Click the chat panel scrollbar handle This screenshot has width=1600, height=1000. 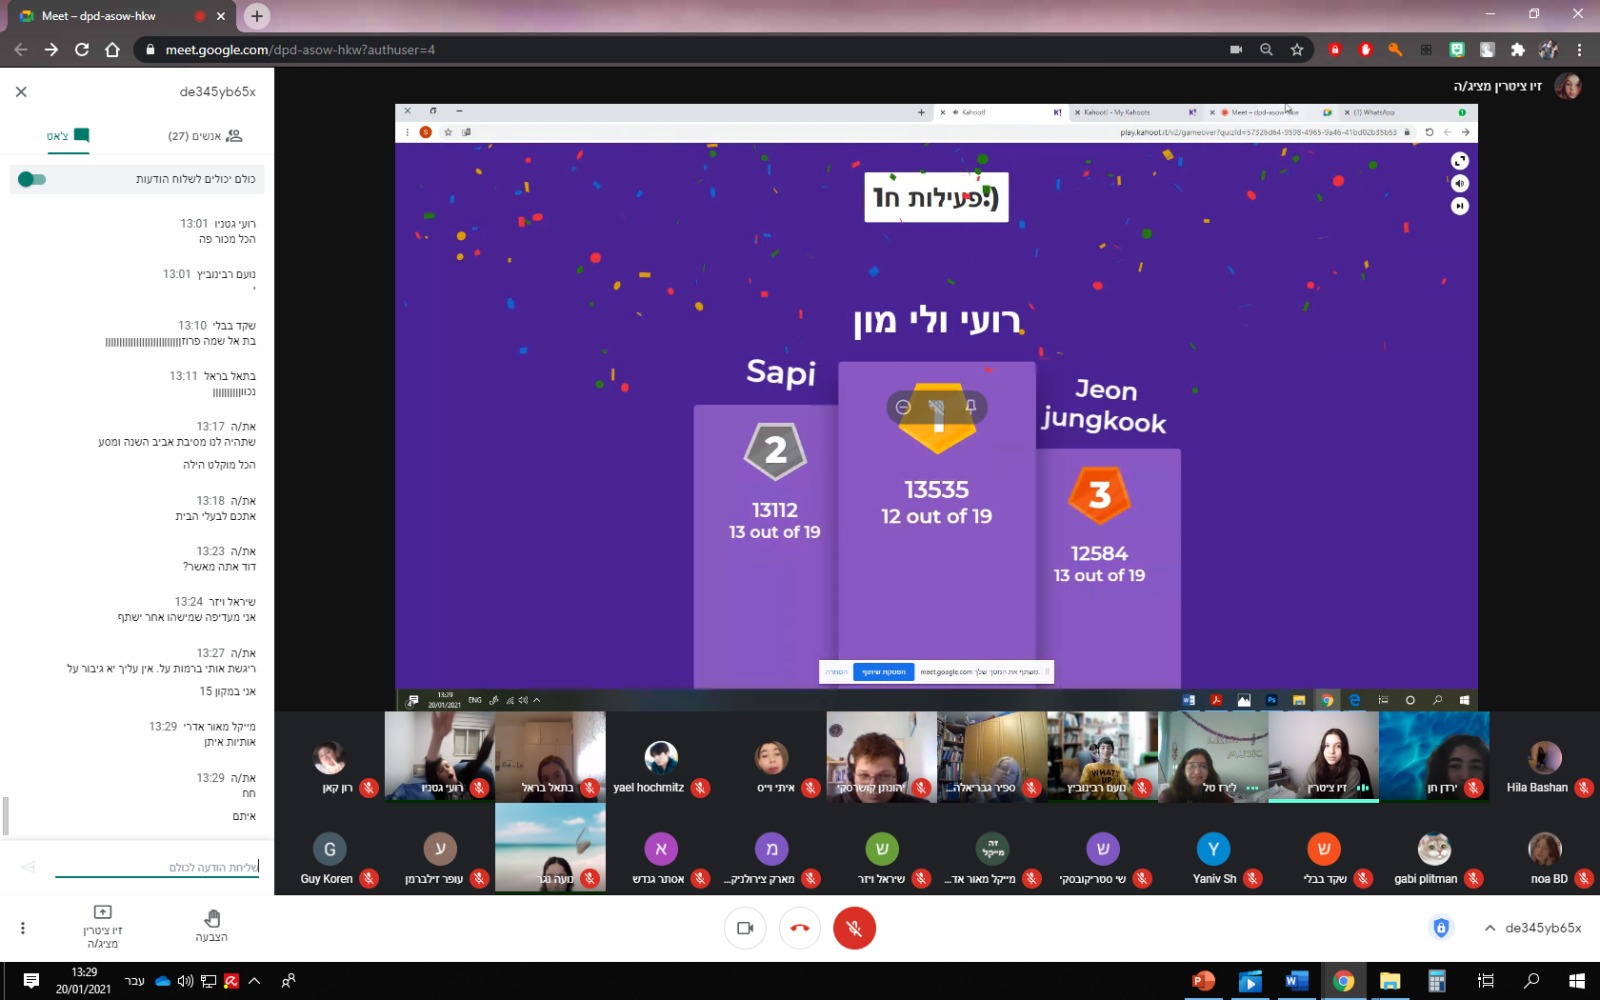(5, 815)
